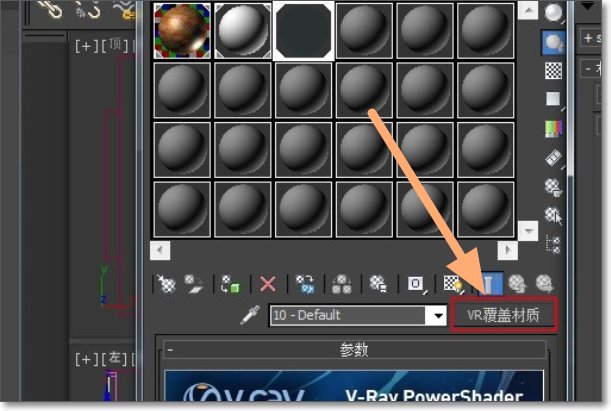The image size is (611, 411).
Task: Toggle Show Shaded Material in Viewport icon
Action: pos(453,284)
